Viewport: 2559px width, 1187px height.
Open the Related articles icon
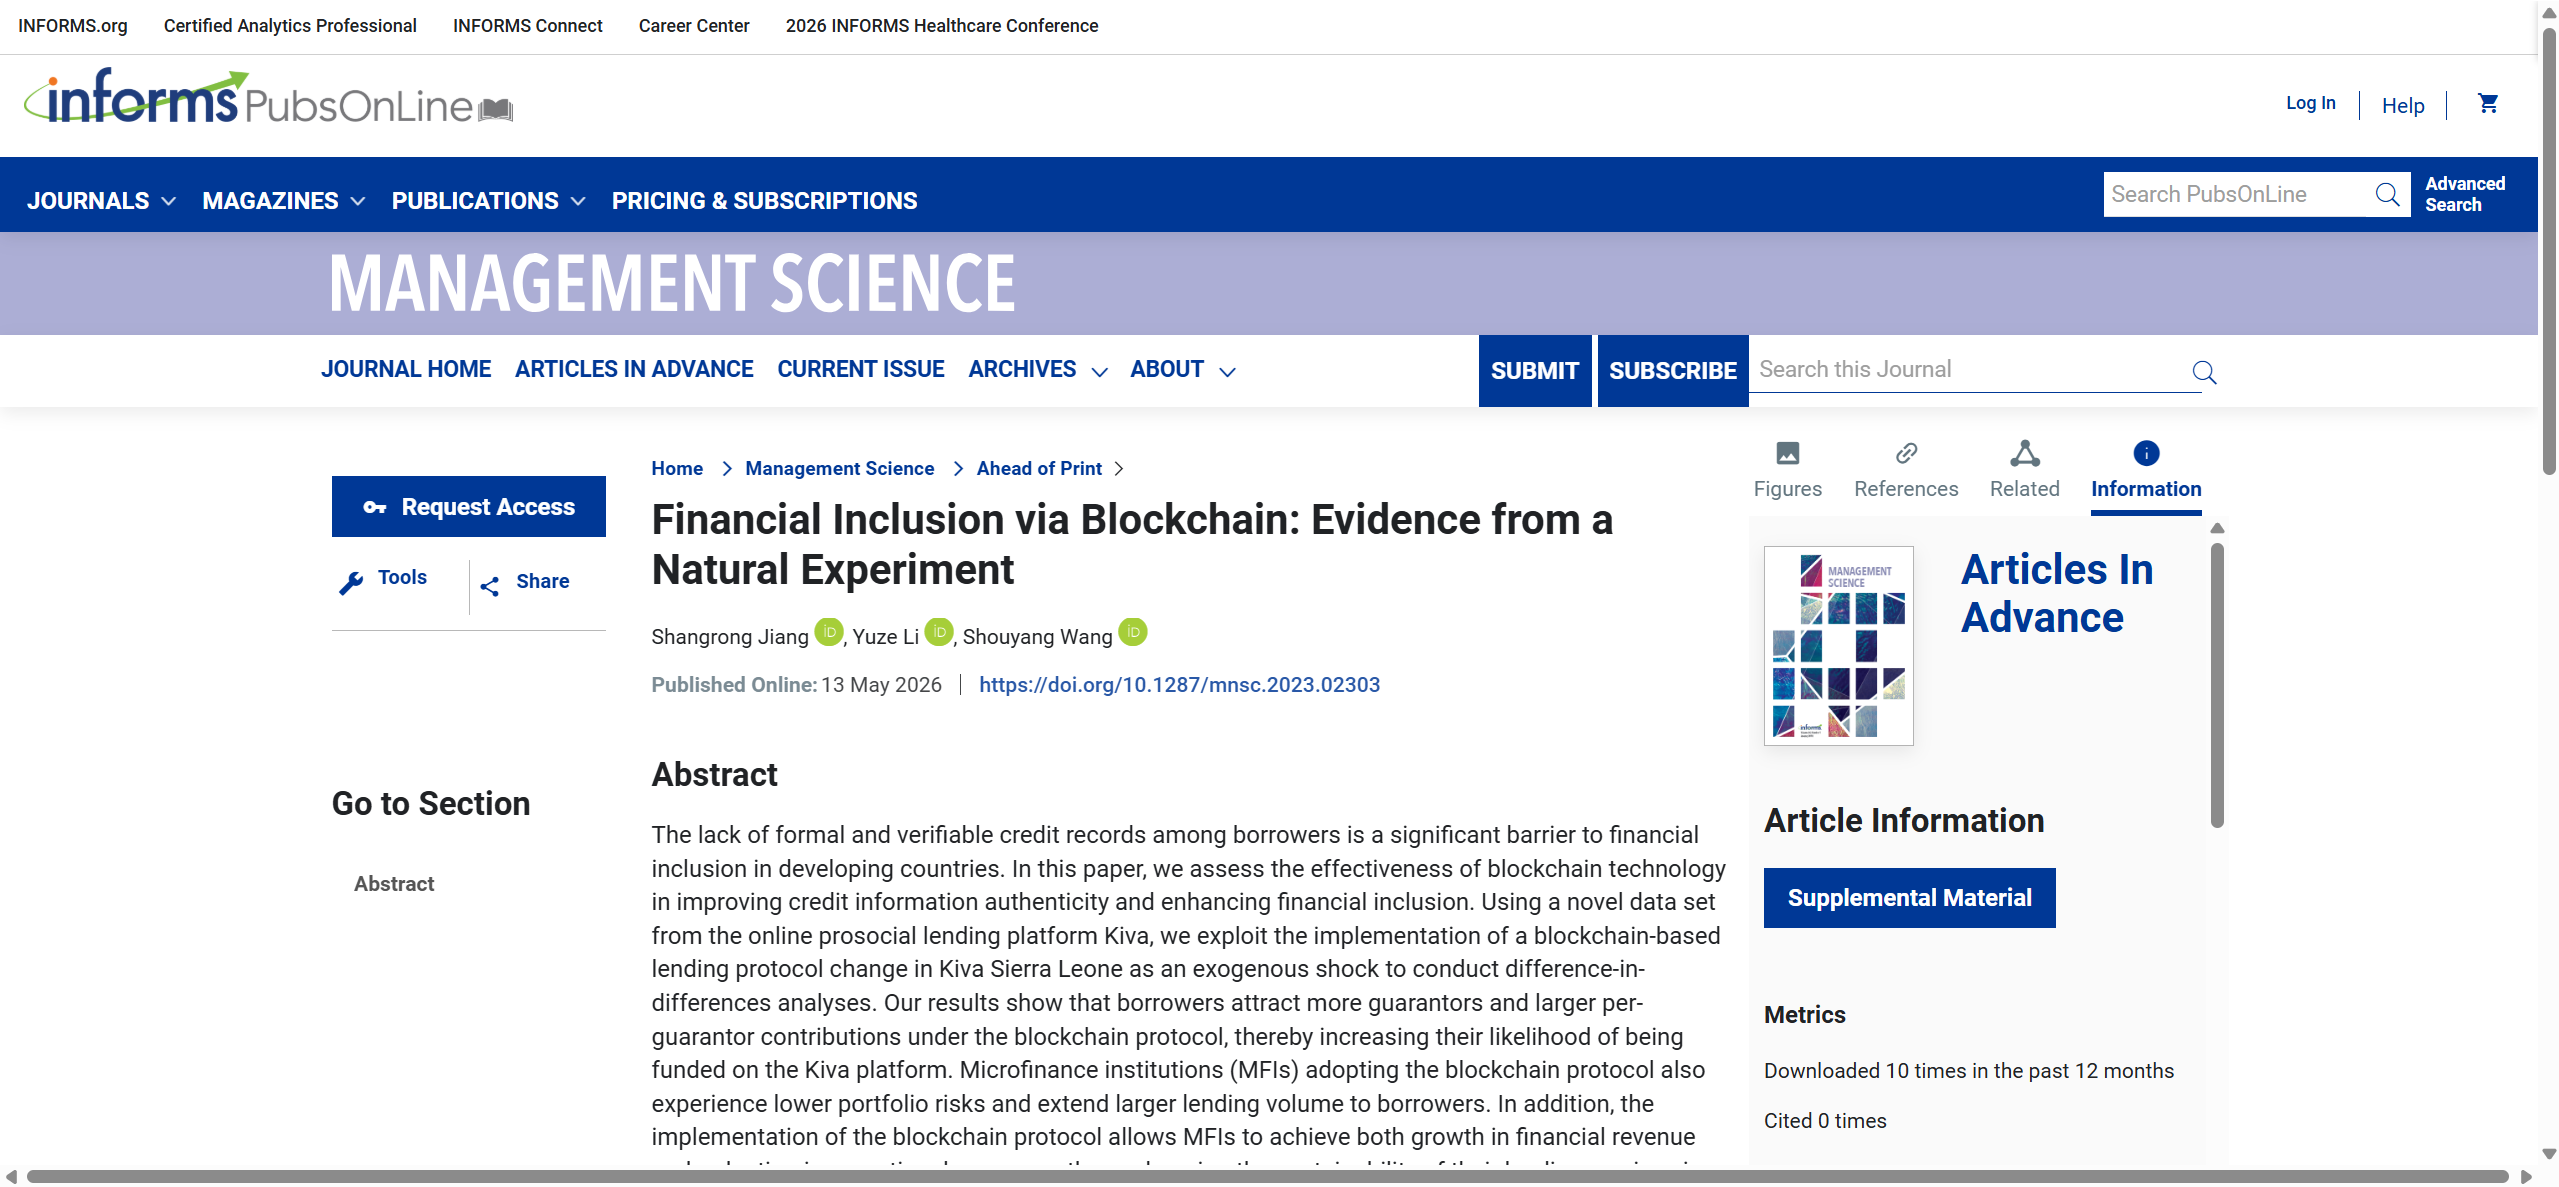[2024, 453]
